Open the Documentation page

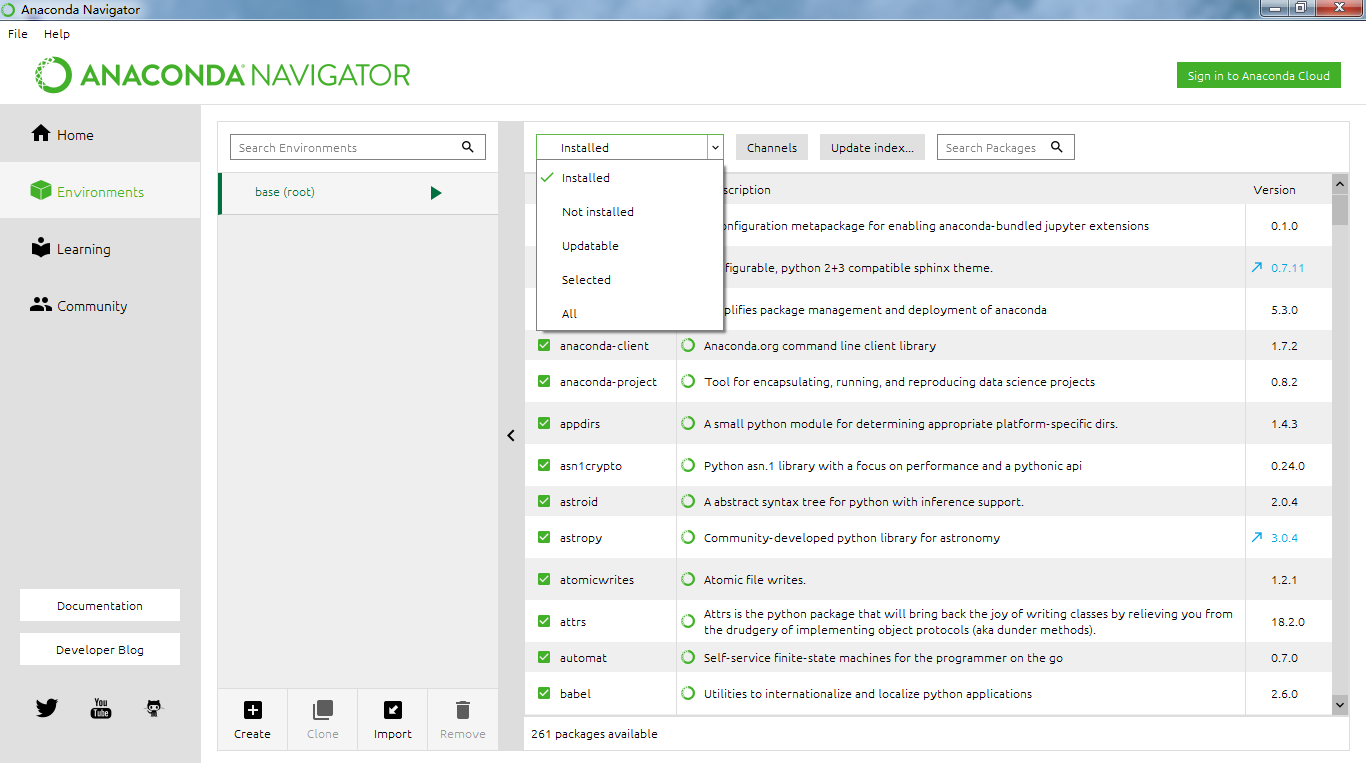[99, 604]
